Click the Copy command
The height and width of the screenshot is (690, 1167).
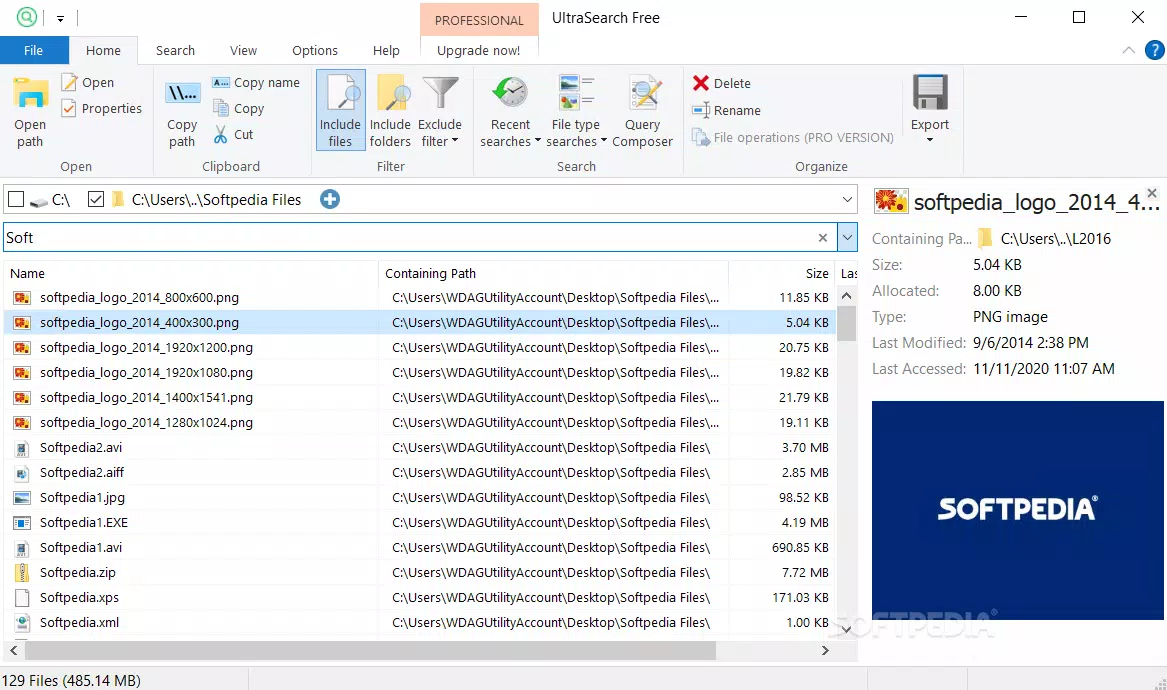point(238,109)
